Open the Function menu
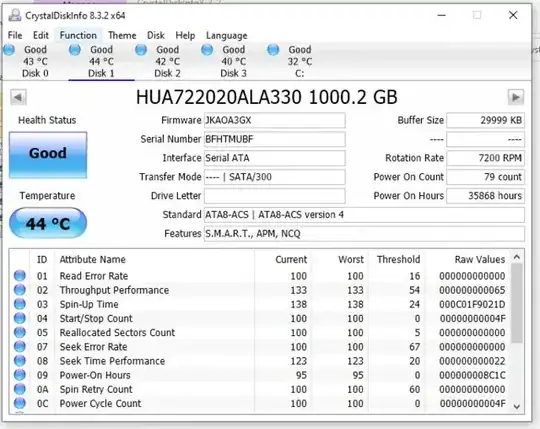 78,35
